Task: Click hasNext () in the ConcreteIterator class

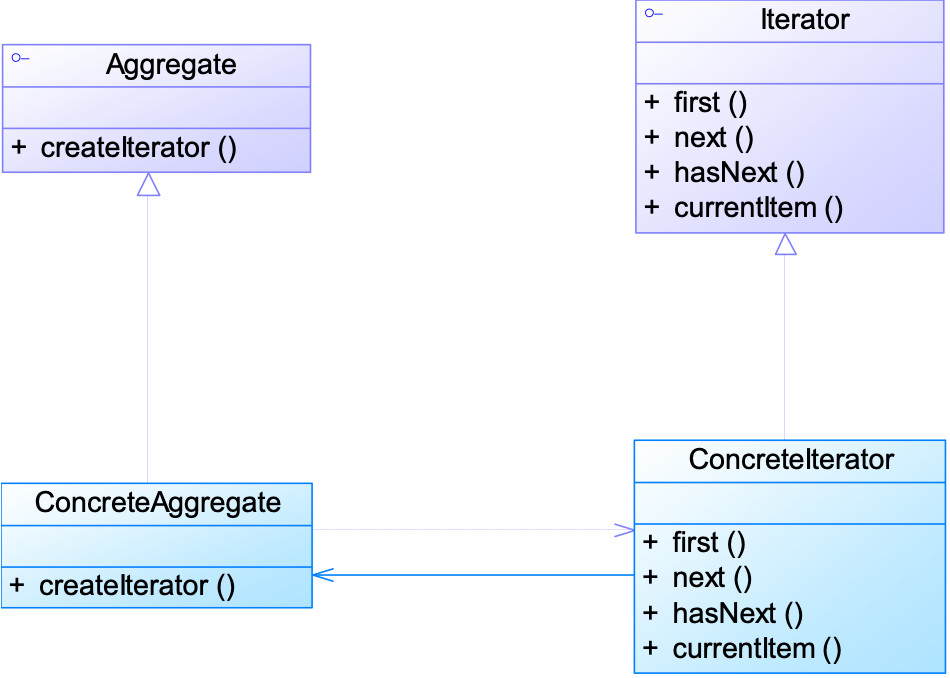Action: pyautogui.click(x=737, y=613)
